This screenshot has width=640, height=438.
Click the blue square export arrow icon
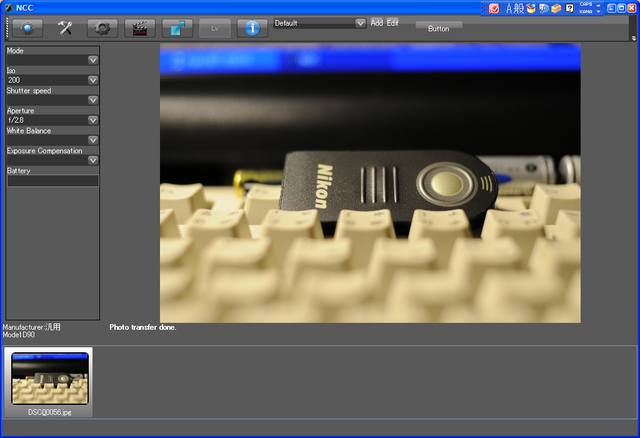[x=177, y=28]
